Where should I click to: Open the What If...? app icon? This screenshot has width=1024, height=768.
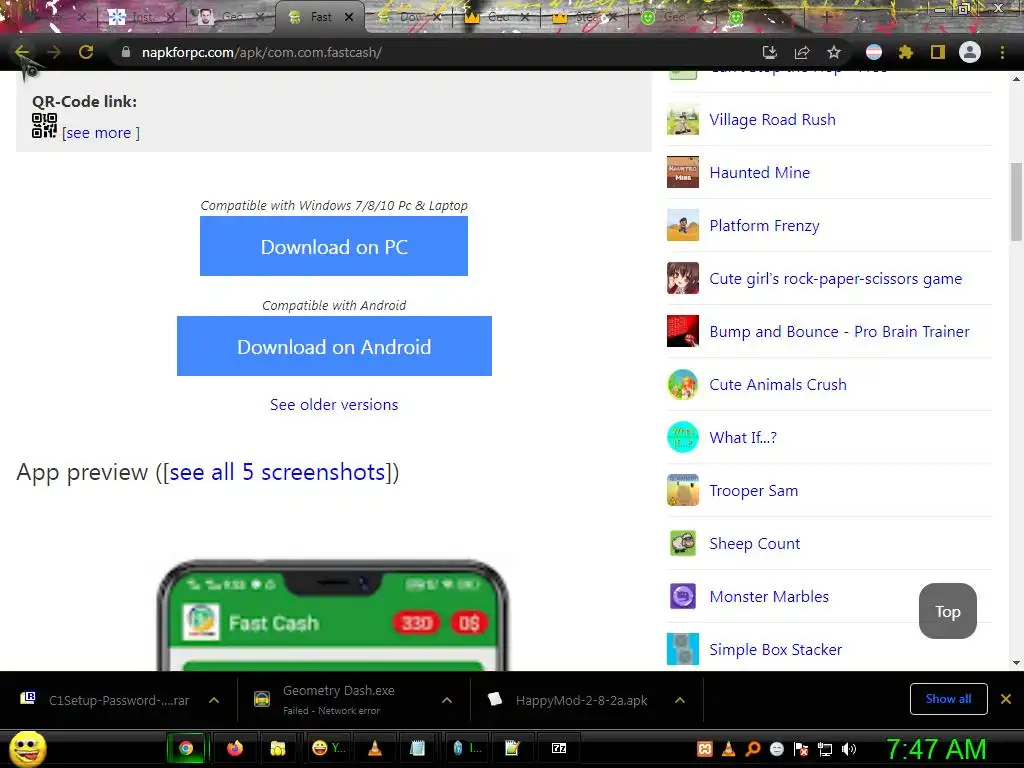[683, 437]
